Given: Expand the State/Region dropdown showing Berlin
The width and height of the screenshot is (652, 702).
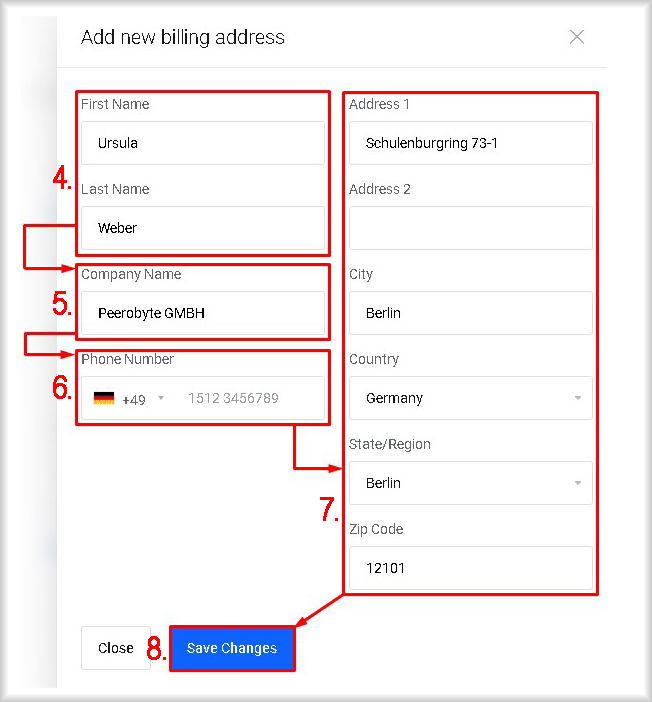Looking at the screenshot, I should 471,483.
